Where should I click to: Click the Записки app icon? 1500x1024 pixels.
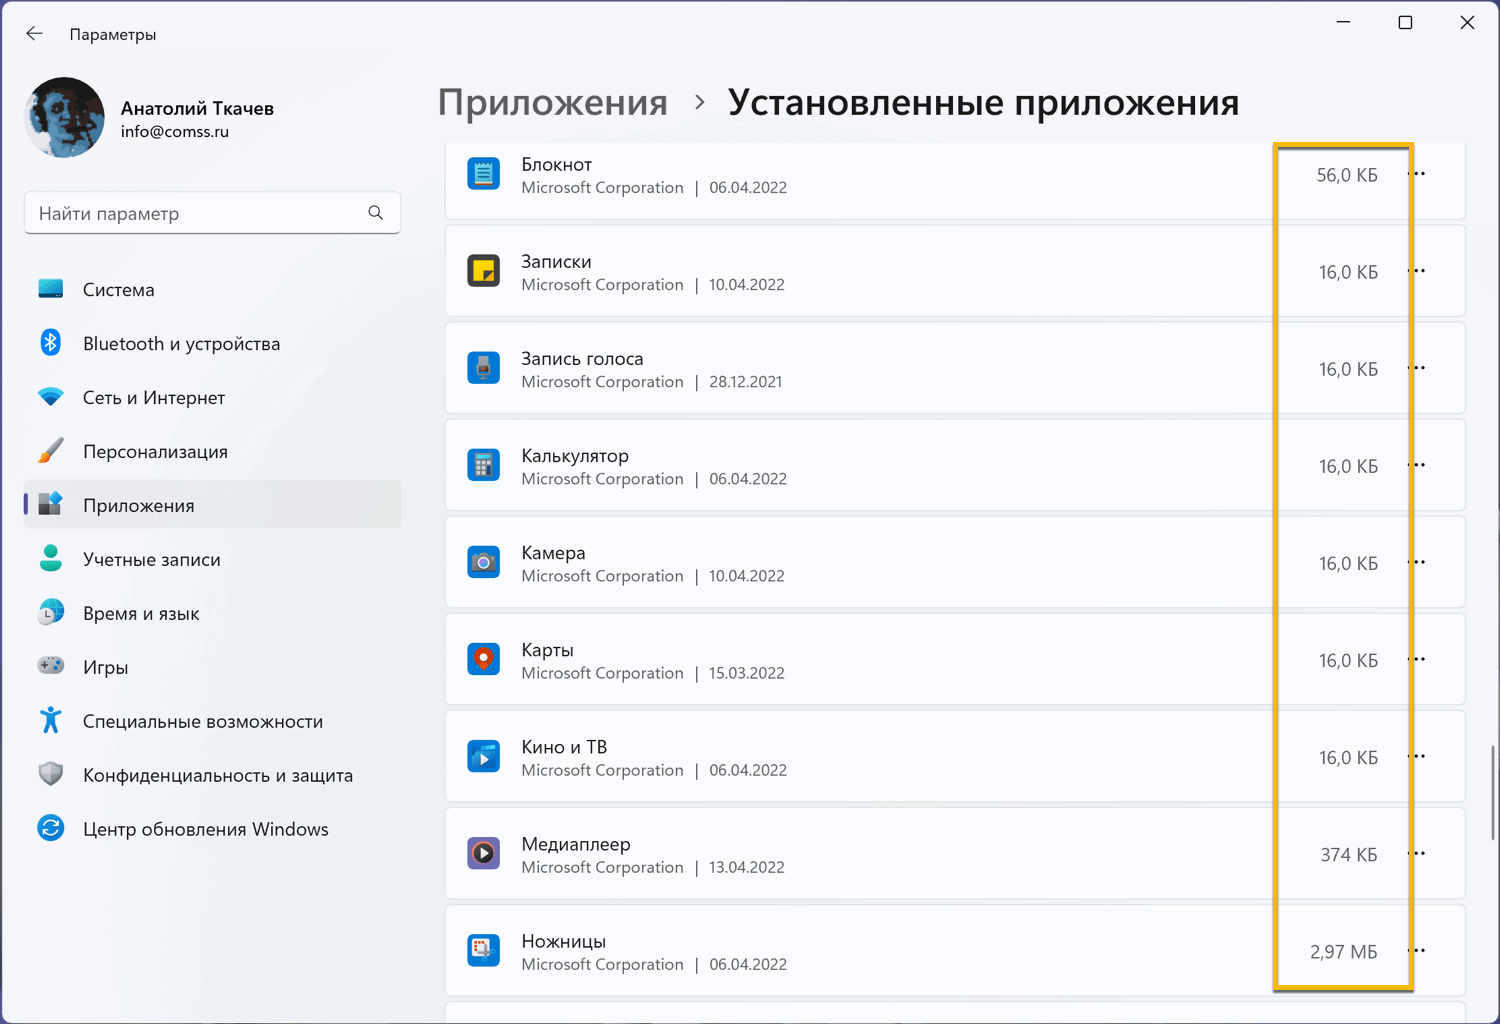tap(483, 271)
